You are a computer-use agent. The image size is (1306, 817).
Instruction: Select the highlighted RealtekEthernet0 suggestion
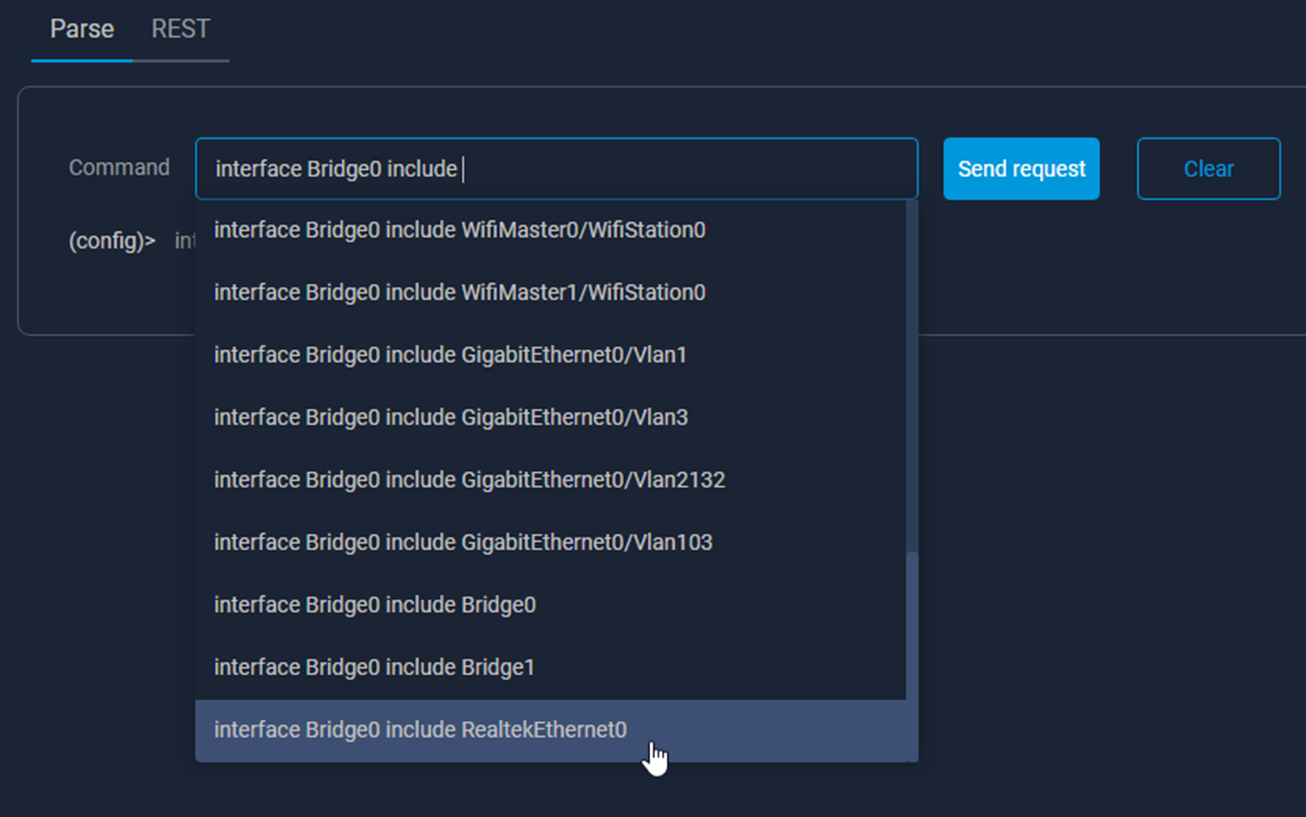tap(420, 730)
